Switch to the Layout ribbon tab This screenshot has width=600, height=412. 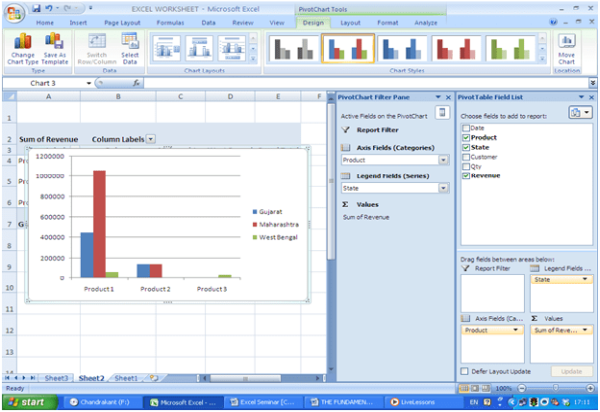[x=350, y=21]
